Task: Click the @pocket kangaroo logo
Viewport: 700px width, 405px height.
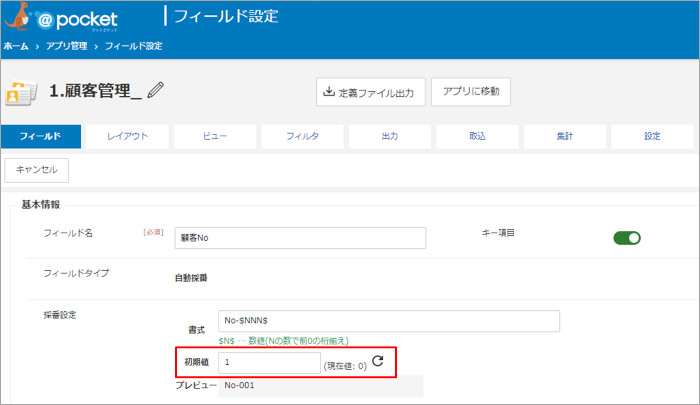Action: click(62, 18)
